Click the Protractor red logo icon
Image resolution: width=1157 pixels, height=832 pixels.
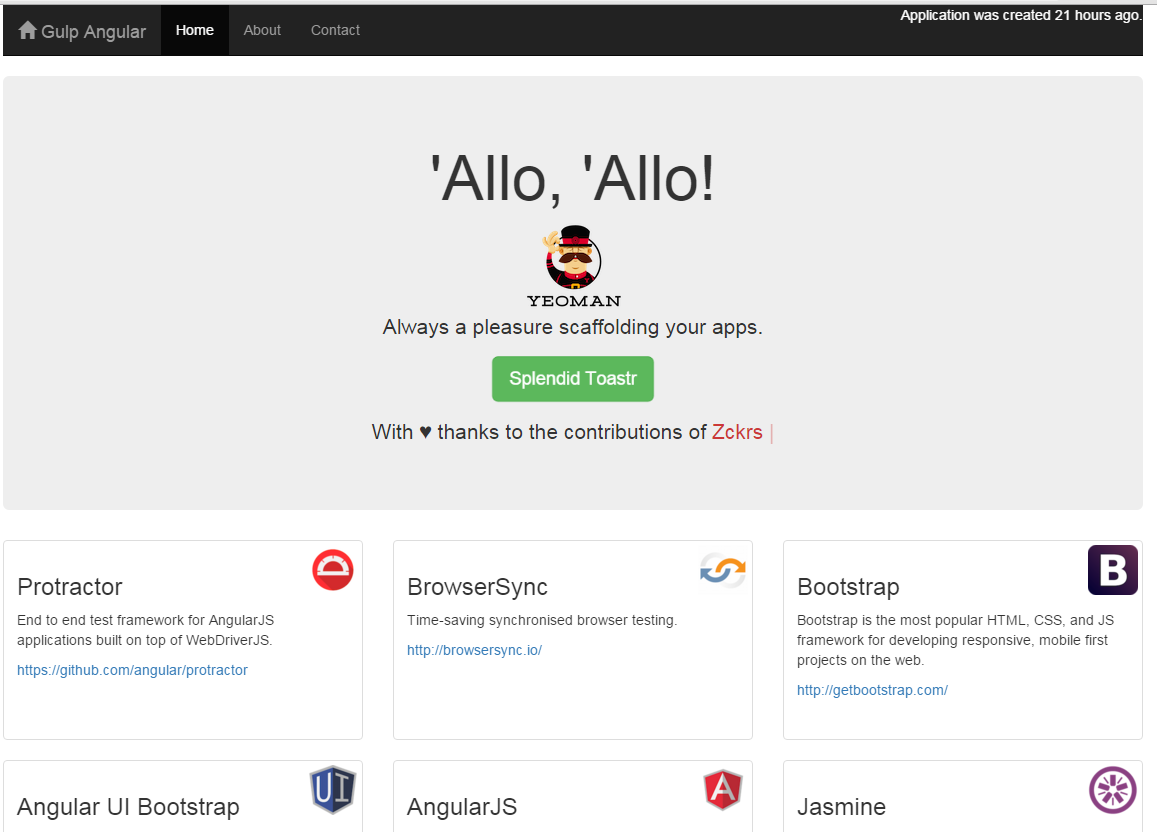click(x=333, y=569)
